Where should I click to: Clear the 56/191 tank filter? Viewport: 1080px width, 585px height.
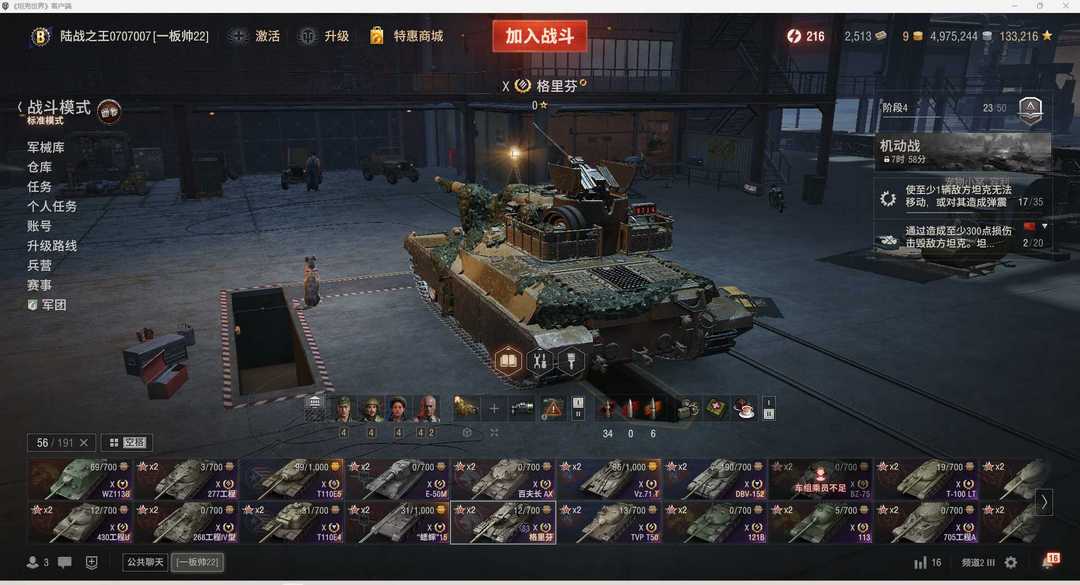(x=84, y=442)
